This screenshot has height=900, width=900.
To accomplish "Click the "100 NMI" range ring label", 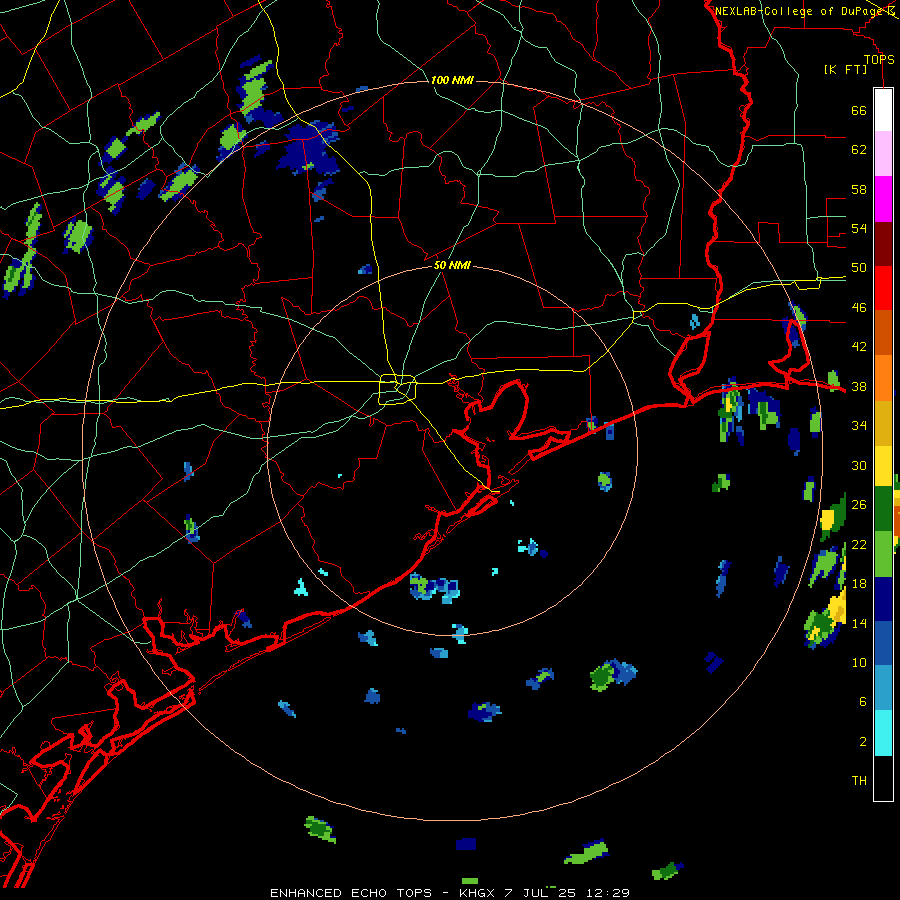I will tap(452, 80).
